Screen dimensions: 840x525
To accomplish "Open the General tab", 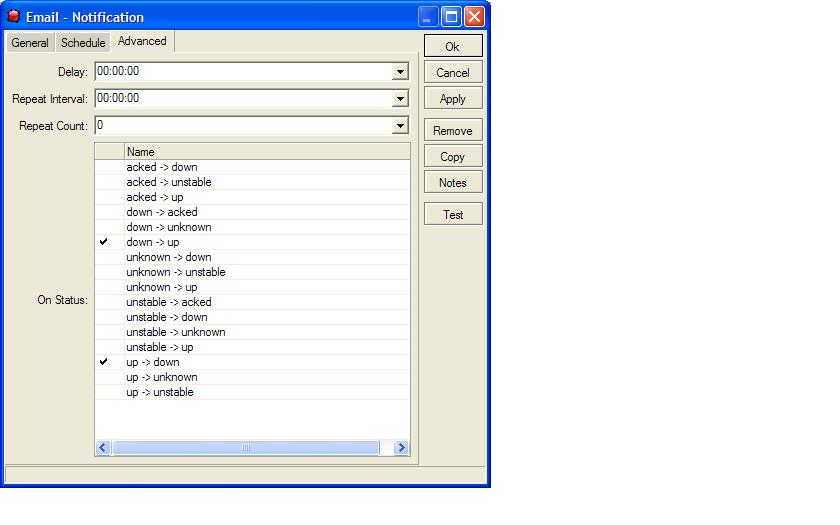I will point(30,43).
